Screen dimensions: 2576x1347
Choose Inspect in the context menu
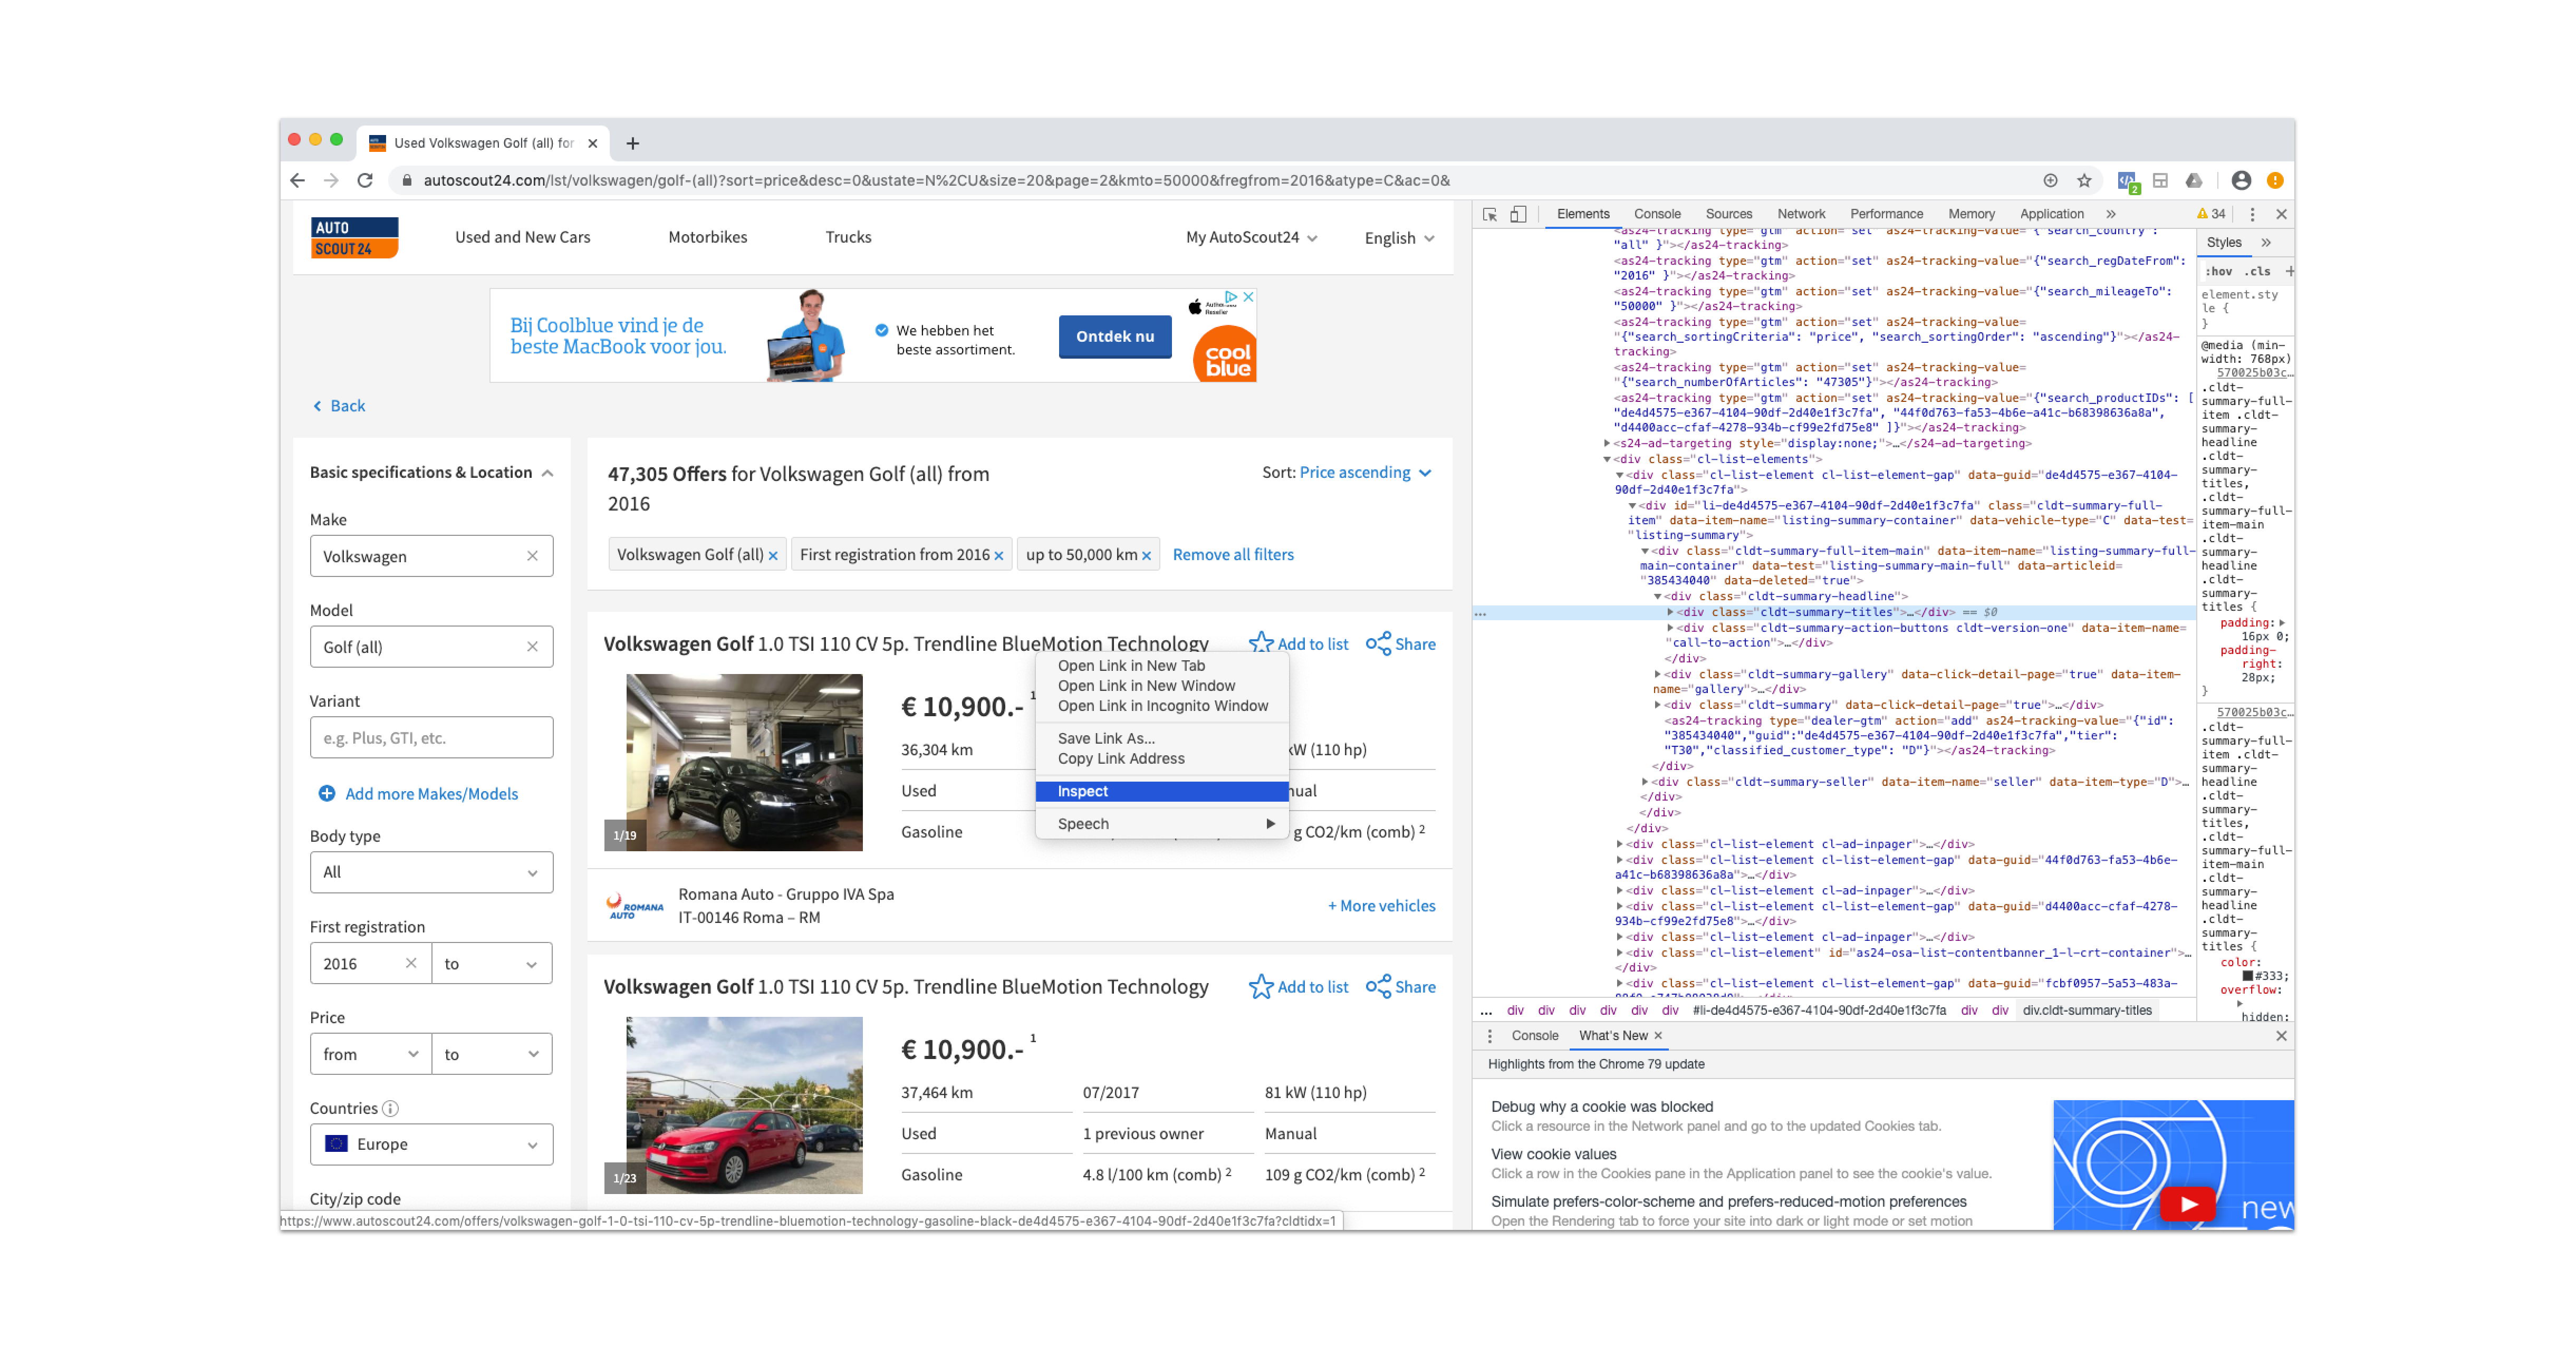click(x=1162, y=791)
